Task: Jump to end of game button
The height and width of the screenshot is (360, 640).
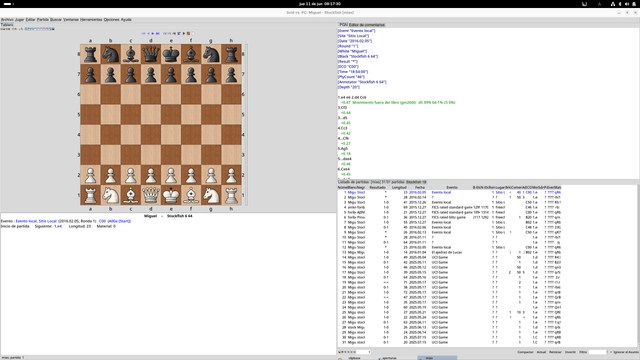Action: 158,33
